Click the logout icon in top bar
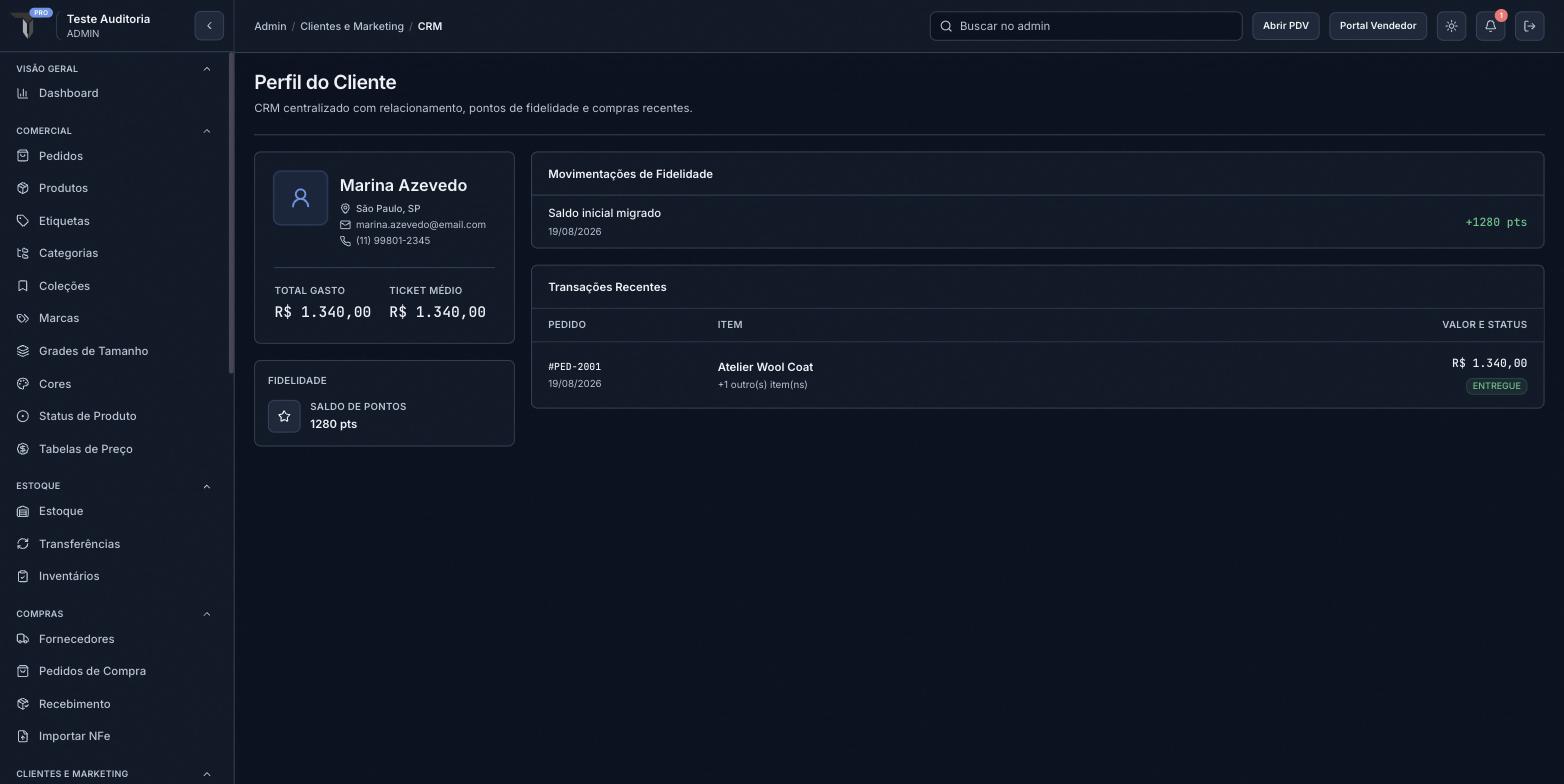Image resolution: width=1564 pixels, height=784 pixels. tap(1529, 26)
